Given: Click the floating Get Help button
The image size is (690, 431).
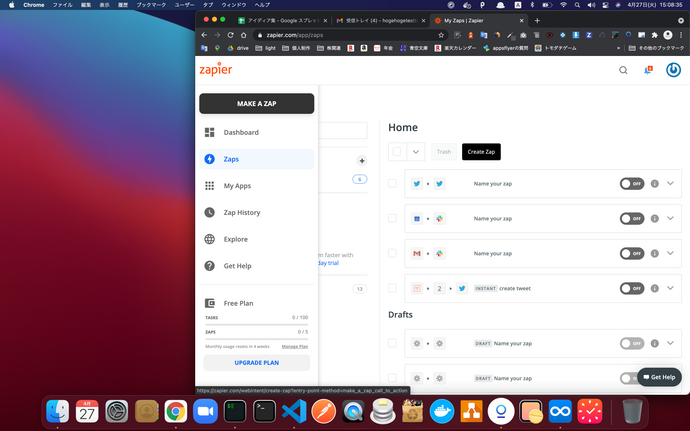Looking at the screenshot, I should tap(659, 377).
